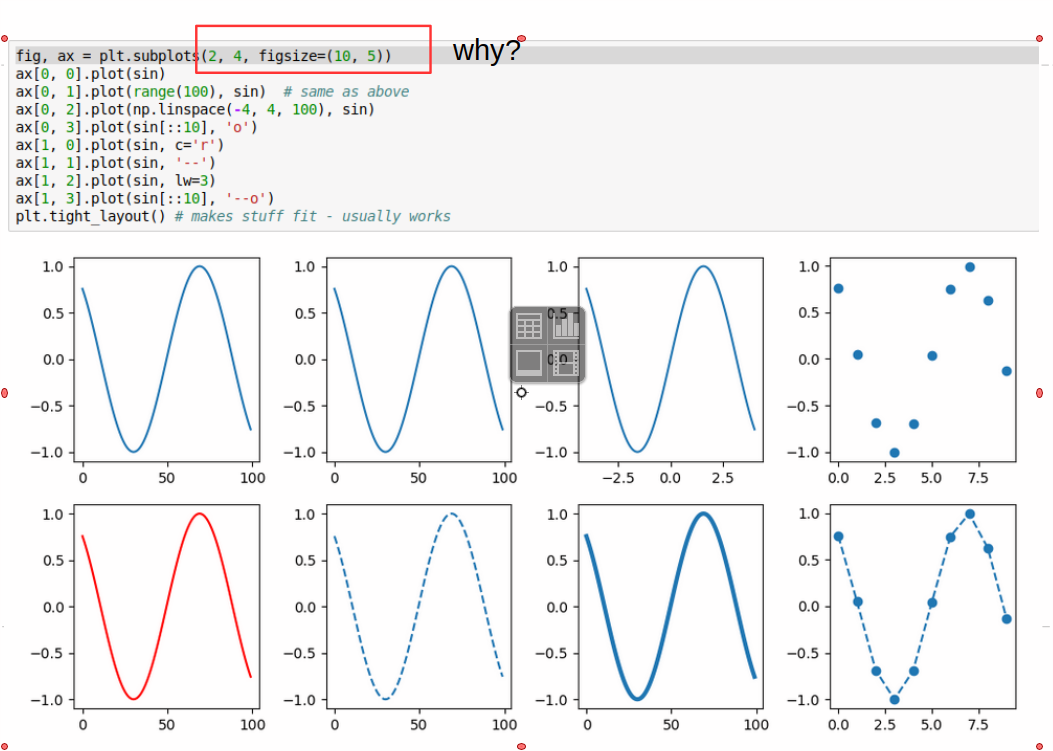Select the right-middle red selection handle

1040,393
